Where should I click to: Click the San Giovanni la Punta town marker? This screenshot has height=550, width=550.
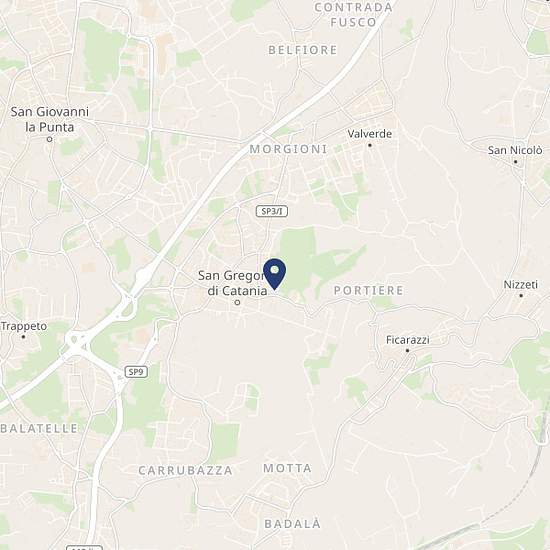coord(49,139)
